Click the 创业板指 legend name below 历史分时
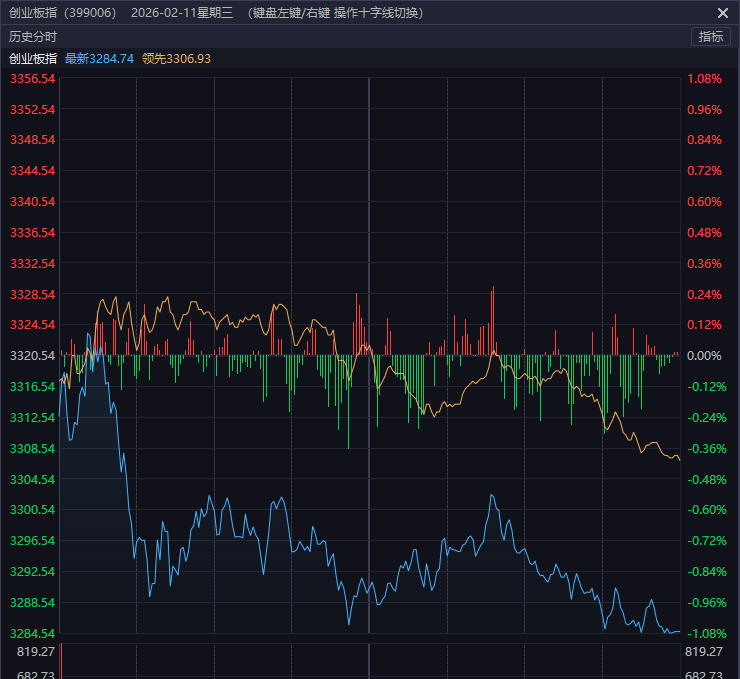The image size is (740, 679). pyautogui.click(x=33, y=59)
